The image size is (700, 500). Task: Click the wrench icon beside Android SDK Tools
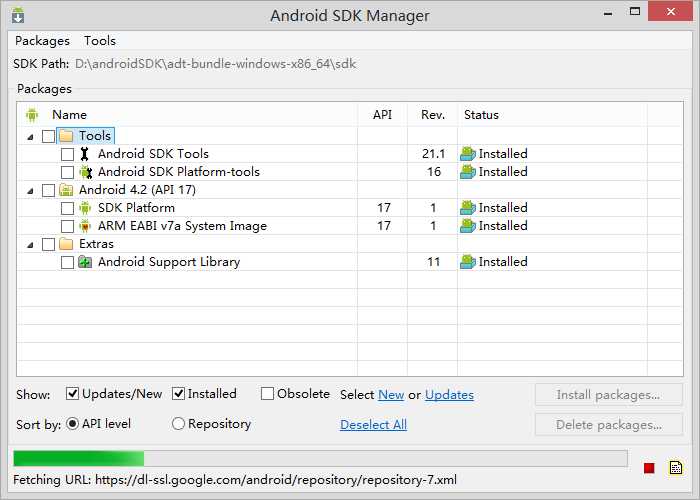tap(84, 154)
